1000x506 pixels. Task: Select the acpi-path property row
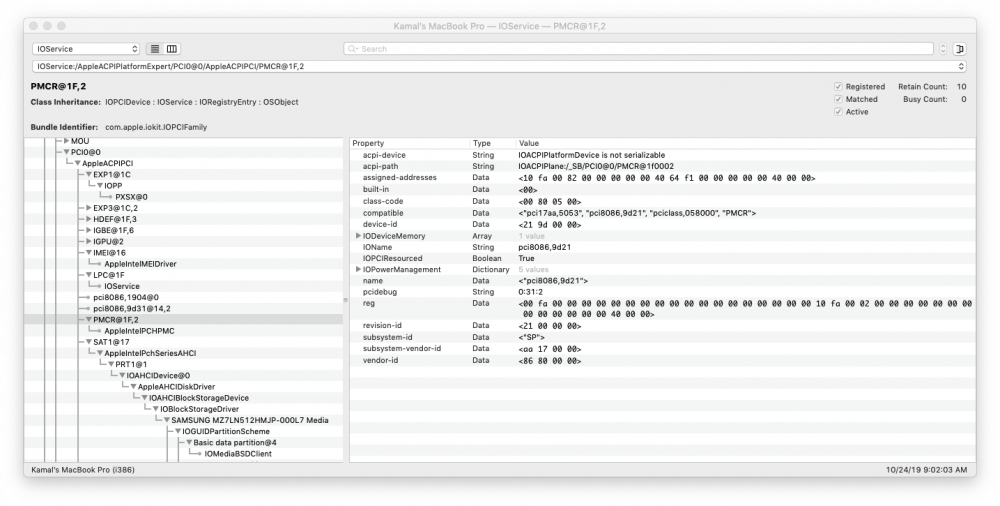pyautogui.click(x=663, y=166)
